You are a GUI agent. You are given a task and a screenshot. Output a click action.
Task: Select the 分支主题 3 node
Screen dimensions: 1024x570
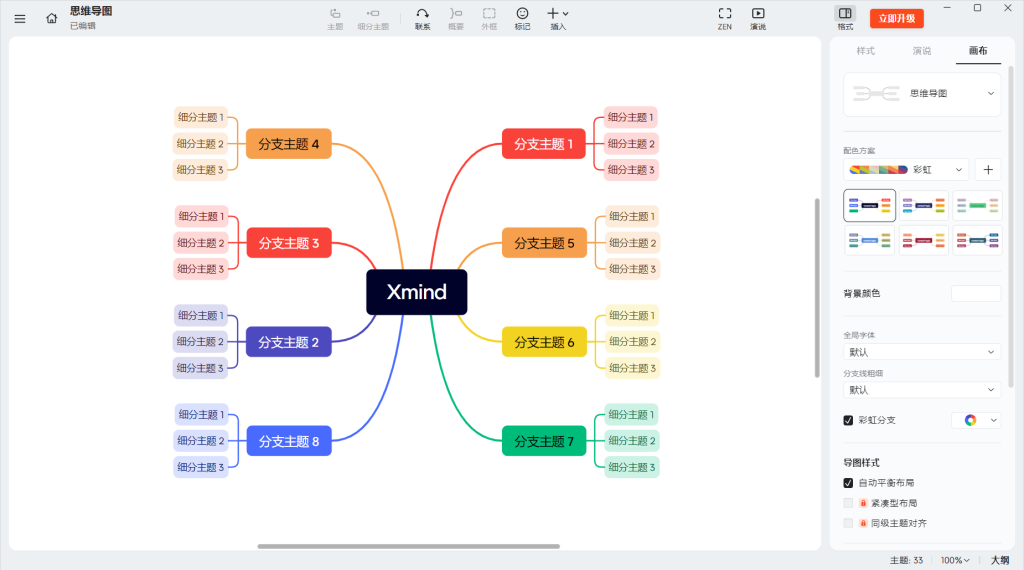click(289, 243)
